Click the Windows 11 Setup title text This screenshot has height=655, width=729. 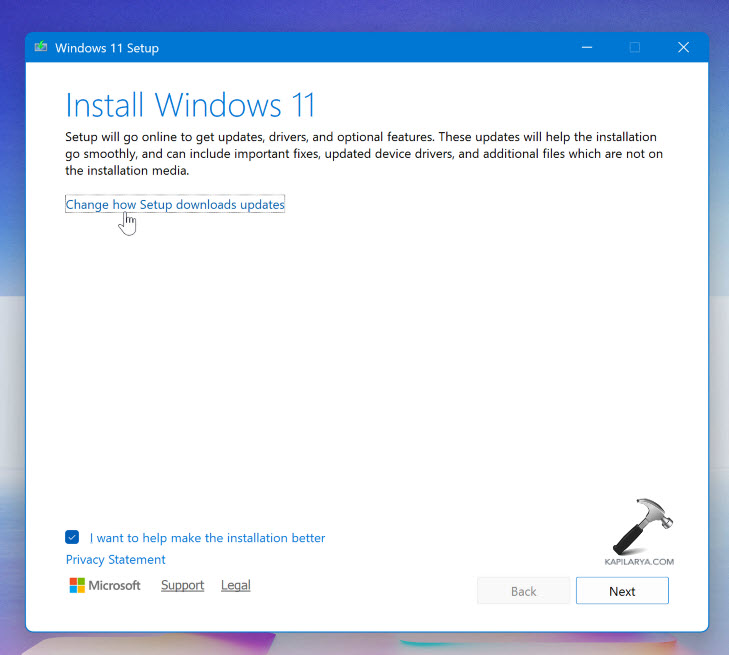107,48
